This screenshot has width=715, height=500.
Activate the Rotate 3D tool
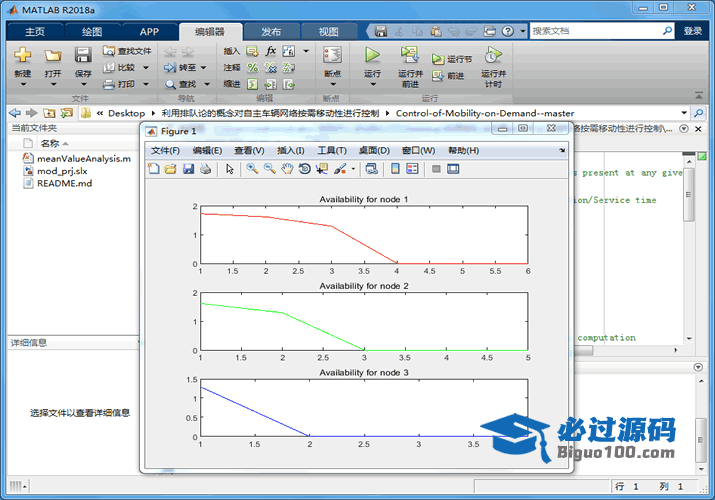304,169
